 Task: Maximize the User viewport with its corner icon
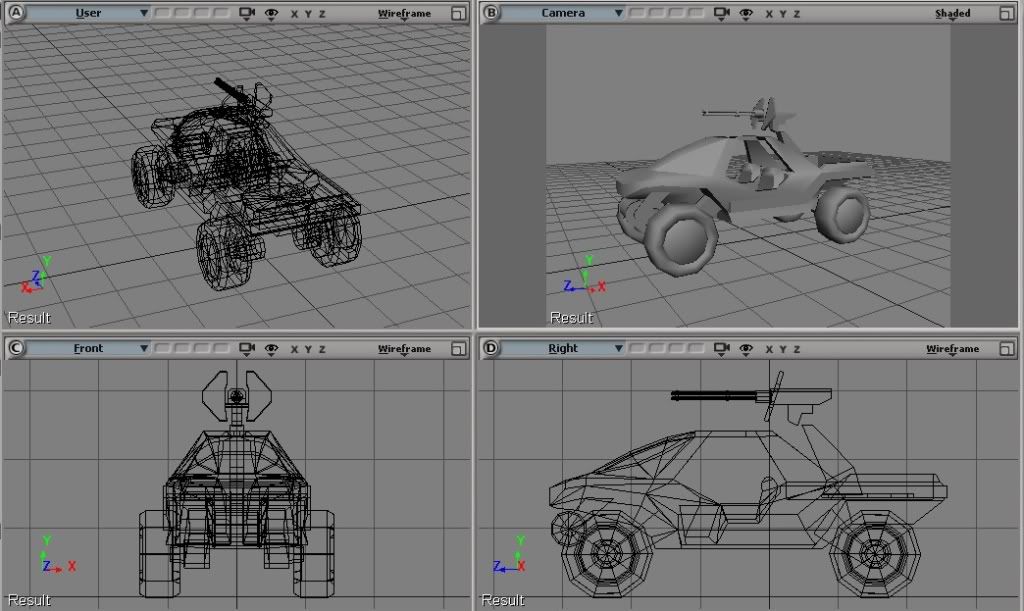pyautogui.click(x=458, y=13)
